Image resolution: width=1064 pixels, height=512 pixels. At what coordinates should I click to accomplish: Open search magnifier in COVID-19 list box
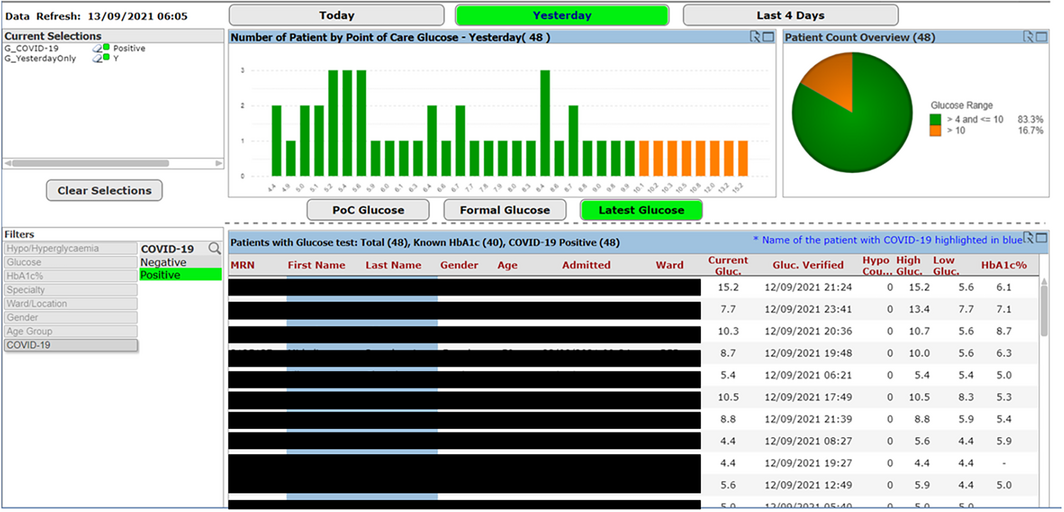point(214,248)
